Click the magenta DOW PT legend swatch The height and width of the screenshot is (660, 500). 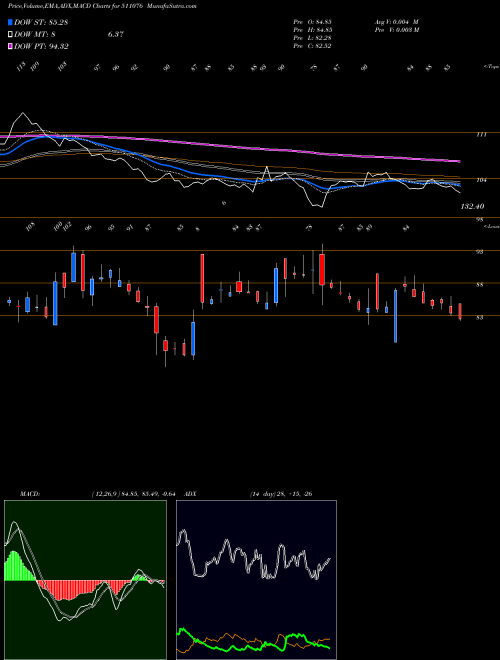click(11, 46)
